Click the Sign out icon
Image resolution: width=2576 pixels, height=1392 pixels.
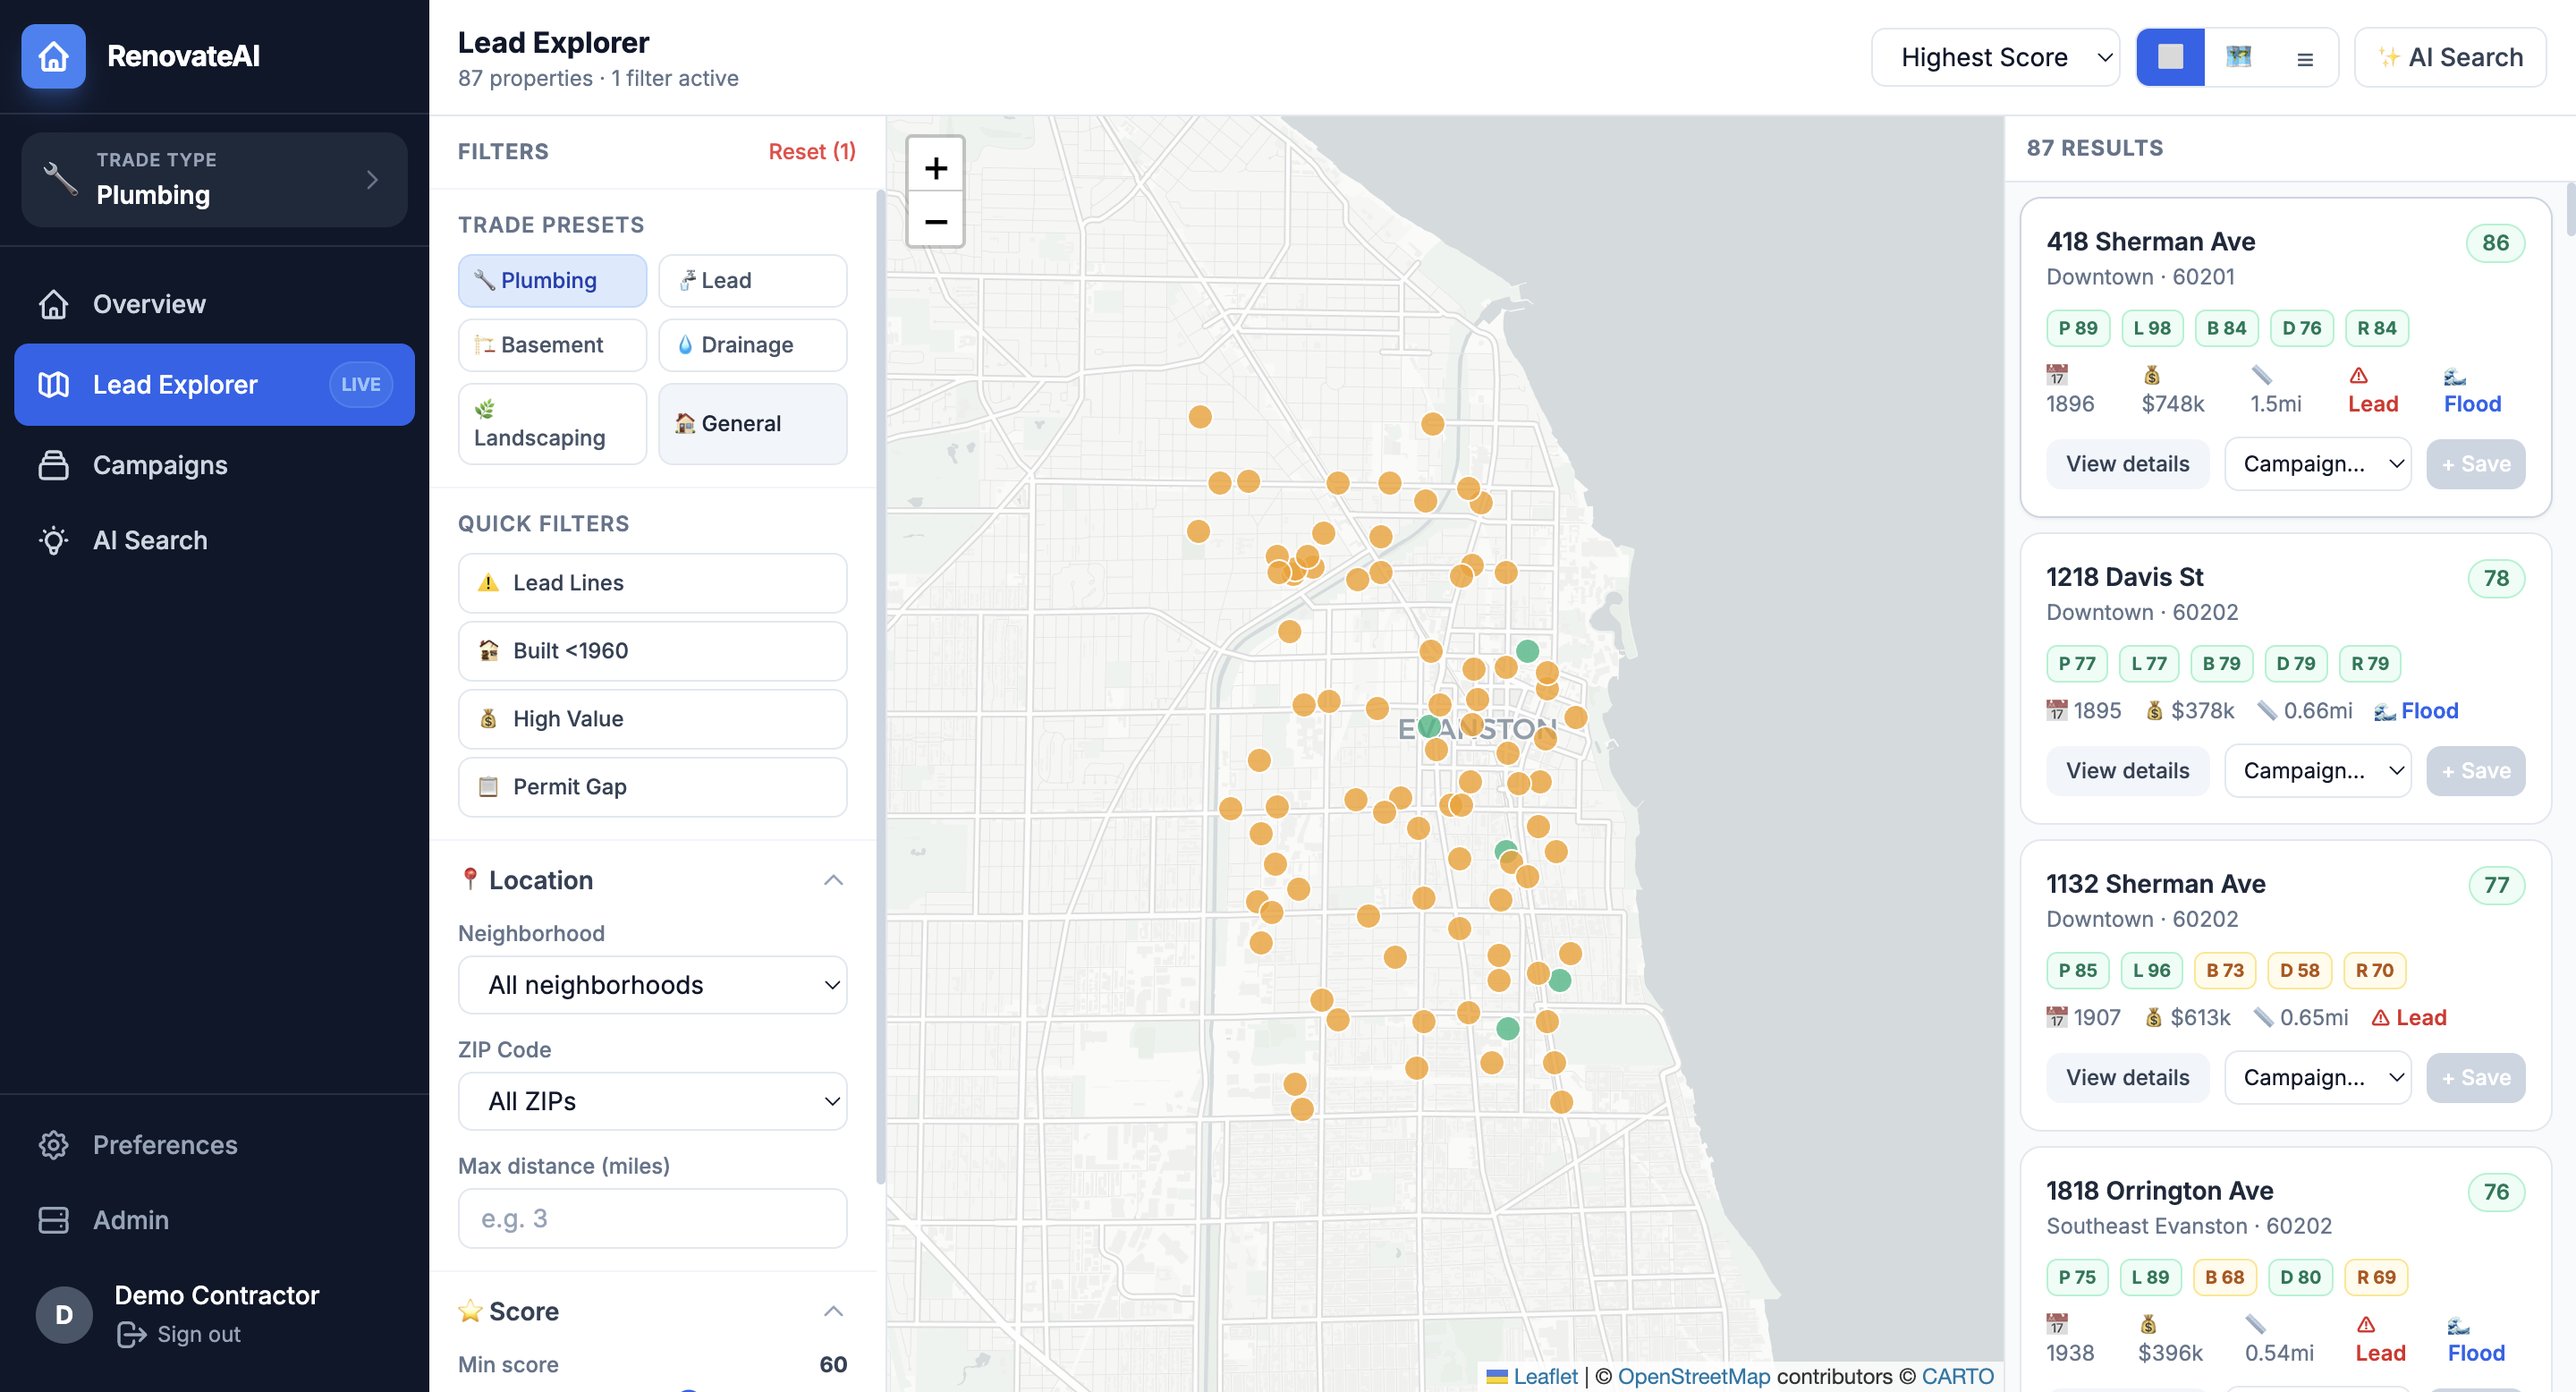tap(131, 1334)
